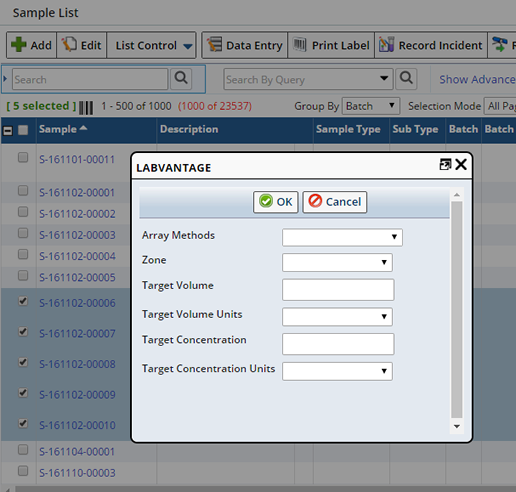Open the Zone dropdown

(x=337, y=262)
